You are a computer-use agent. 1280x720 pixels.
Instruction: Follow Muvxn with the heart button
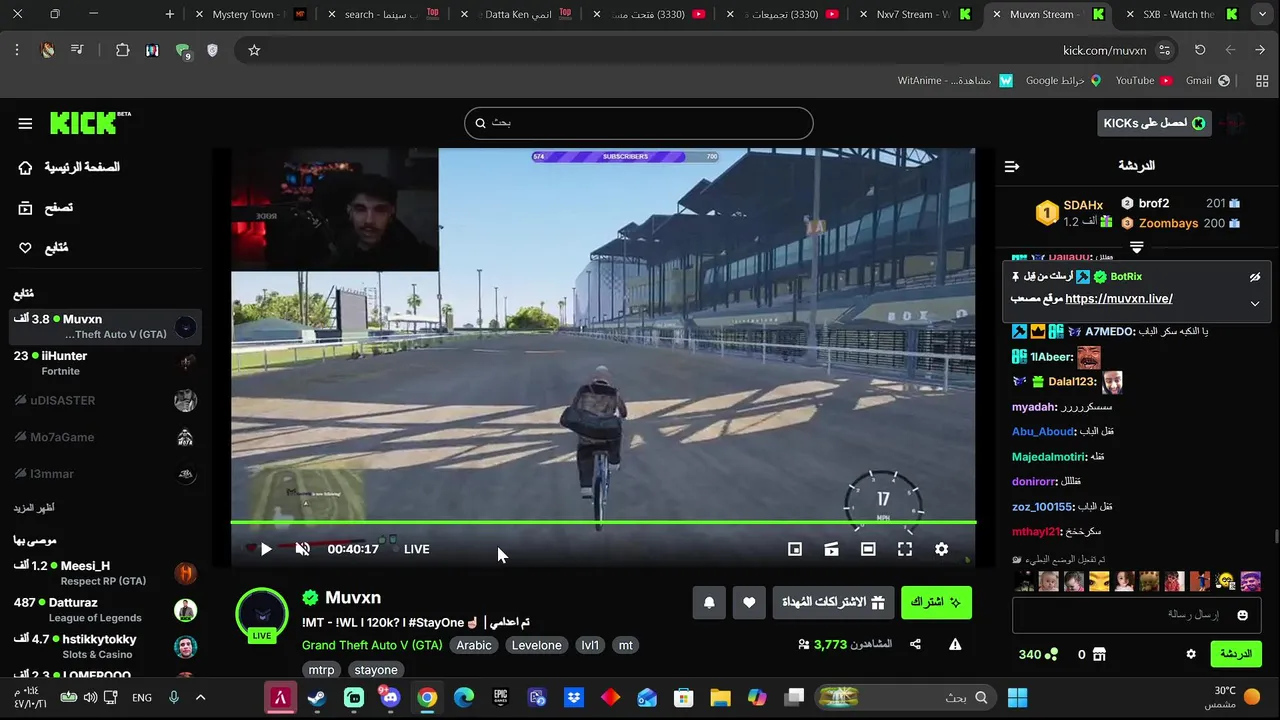(x=749, y=602)
